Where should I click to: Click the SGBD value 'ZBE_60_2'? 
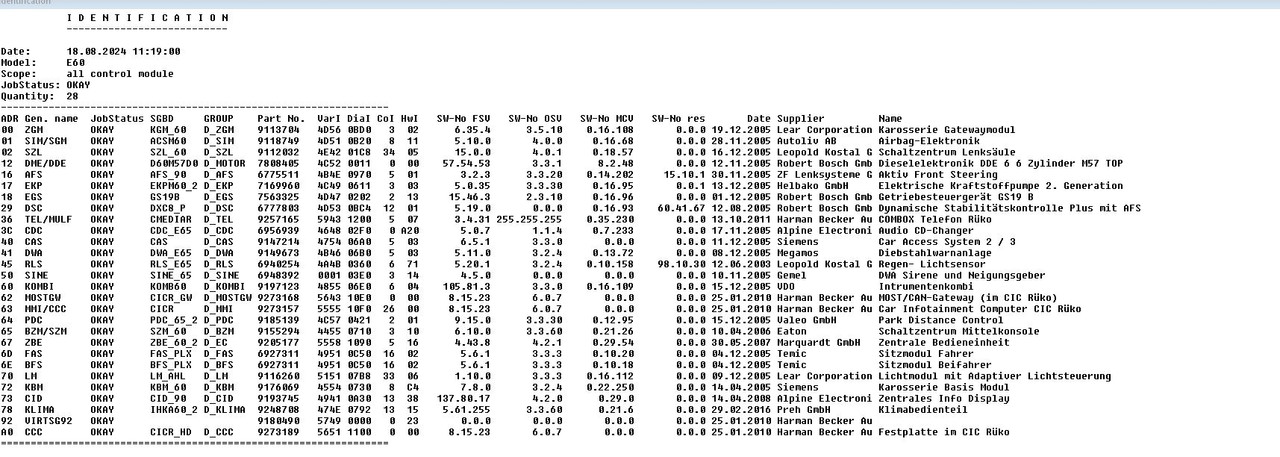[x=174, y=343]
